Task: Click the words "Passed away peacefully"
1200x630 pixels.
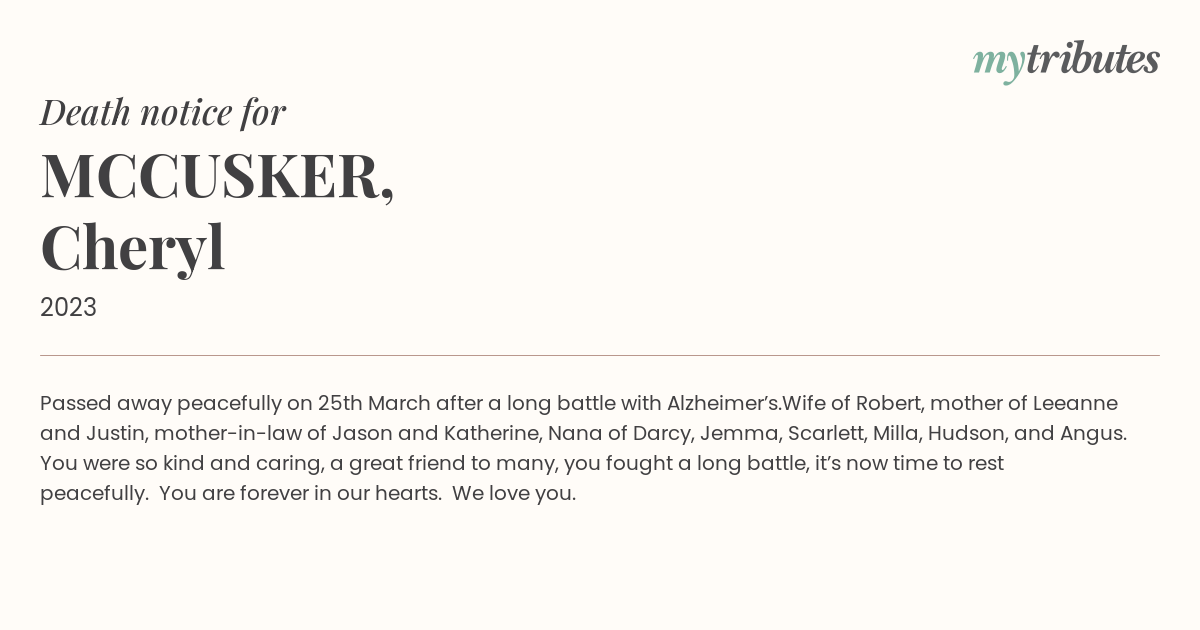Action: tap(163, 404)
